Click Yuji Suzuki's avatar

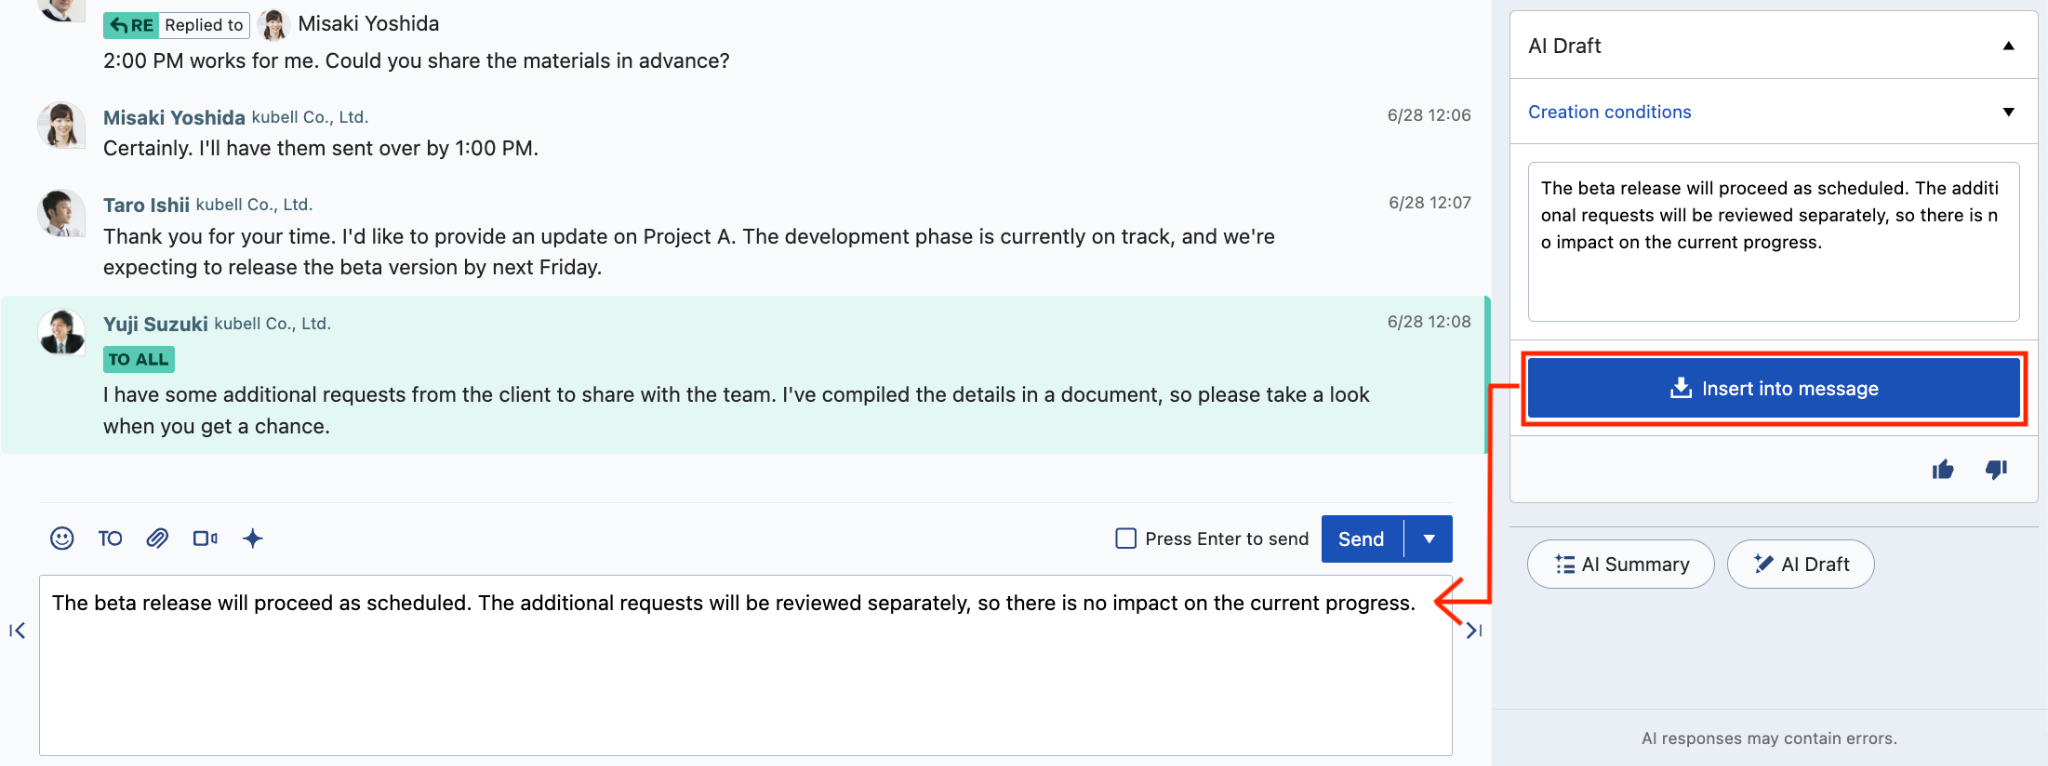[62, 332]
